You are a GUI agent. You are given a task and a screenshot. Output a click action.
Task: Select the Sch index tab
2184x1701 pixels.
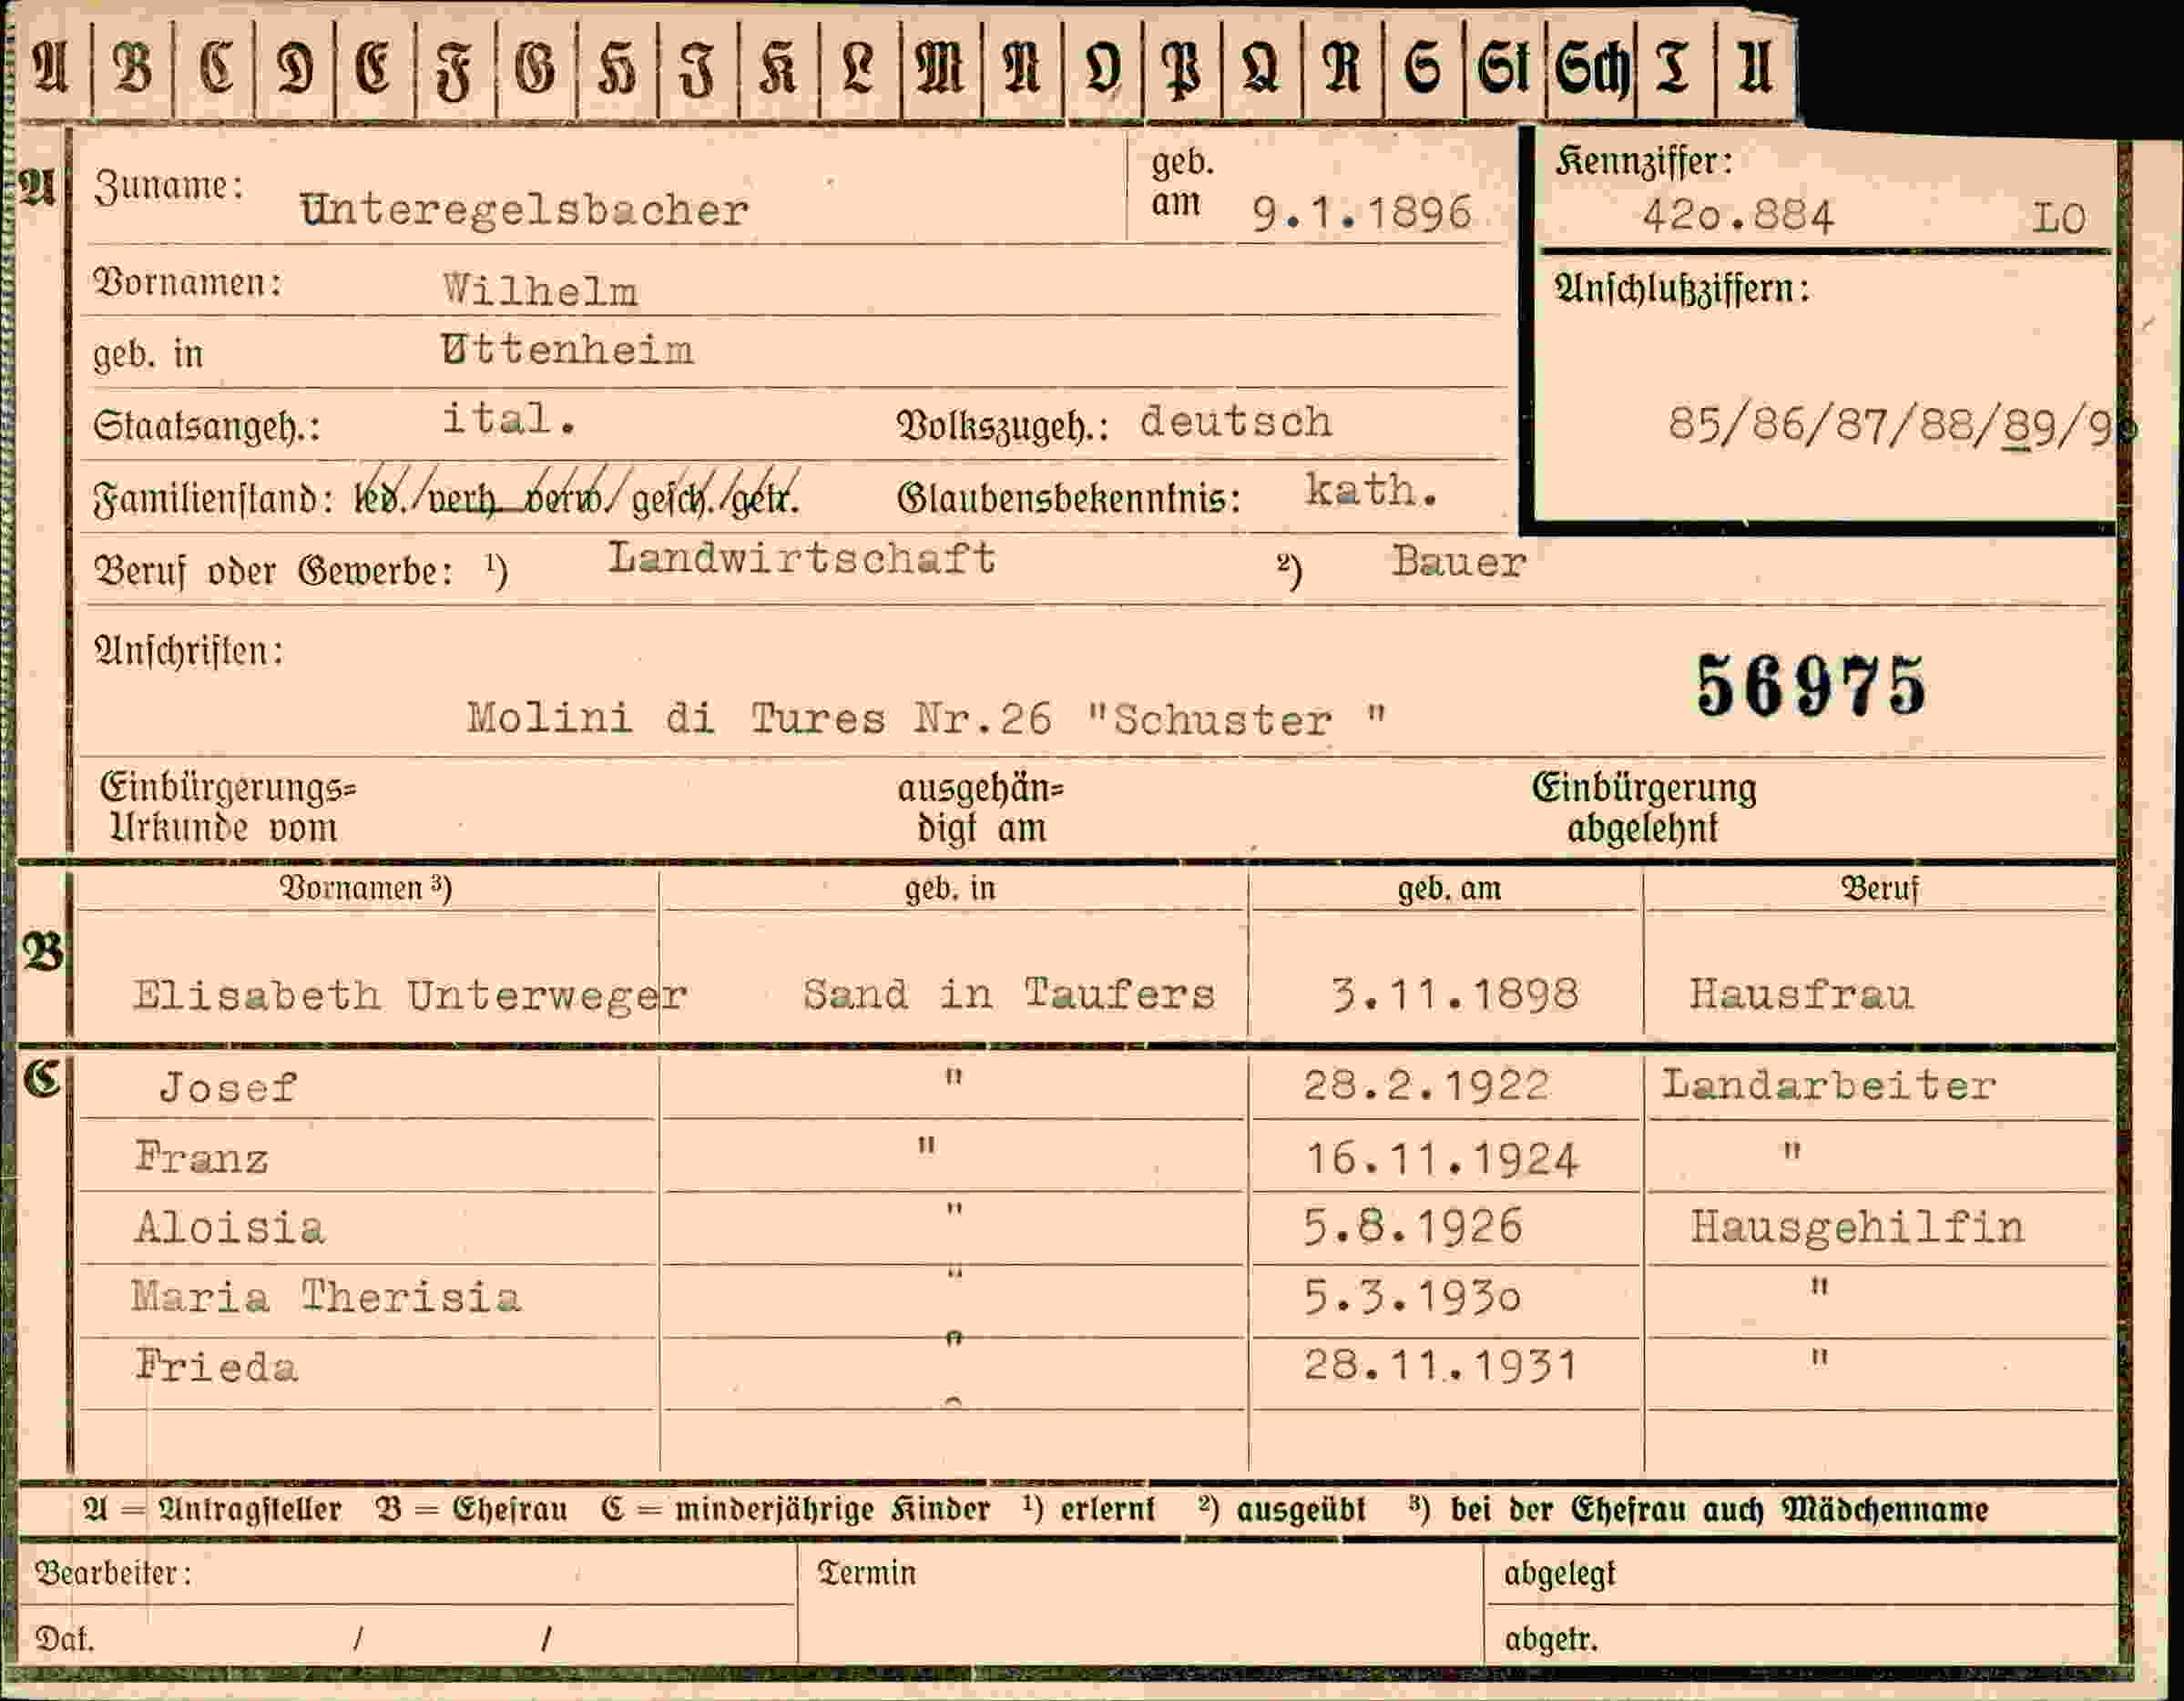click(x=1591, y=68)
